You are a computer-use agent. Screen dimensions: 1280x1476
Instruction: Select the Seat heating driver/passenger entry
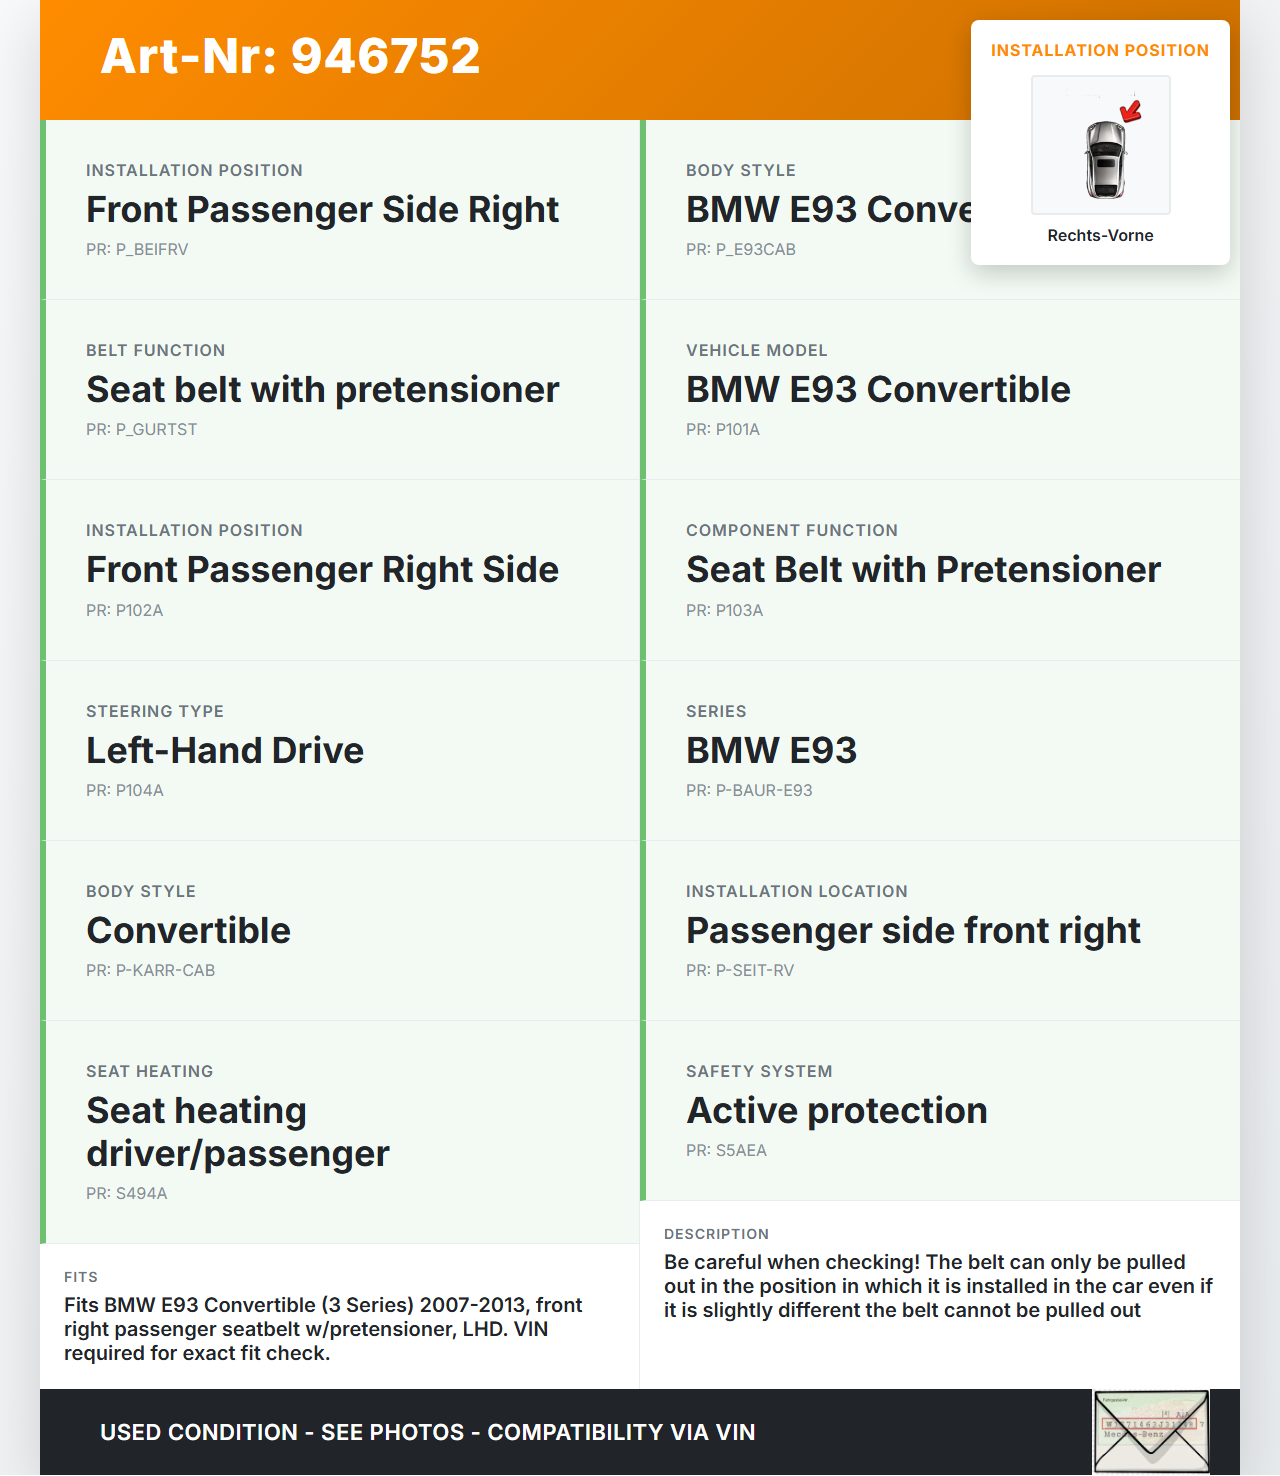238,1132
